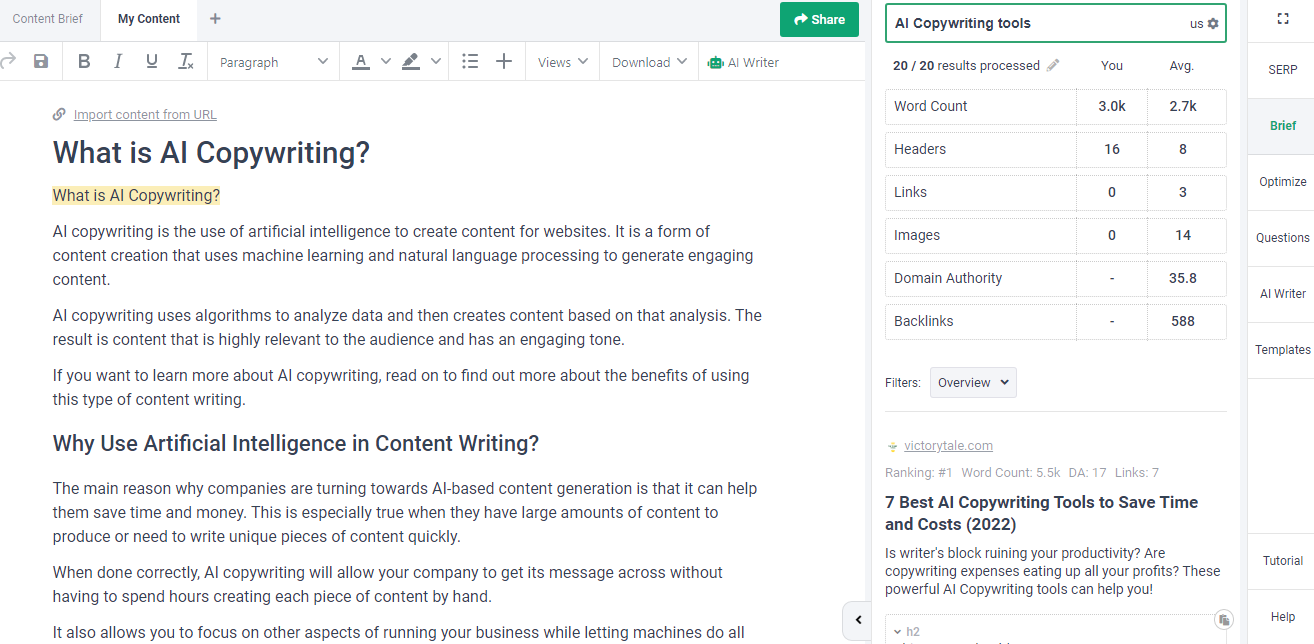Image resolution: width=1314 pixels, height=644 pixels.
Task: Select the My Content tab
Action: pos(149,19)
